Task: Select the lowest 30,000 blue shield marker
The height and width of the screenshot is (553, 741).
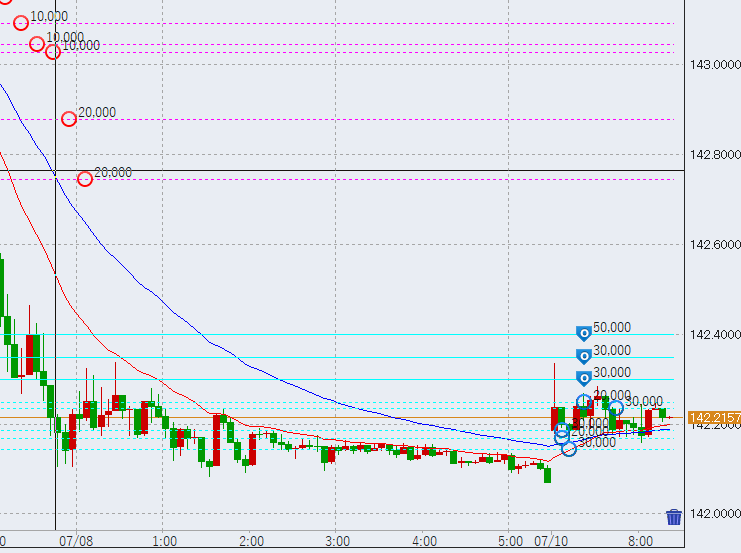Action: pos(583,378)
